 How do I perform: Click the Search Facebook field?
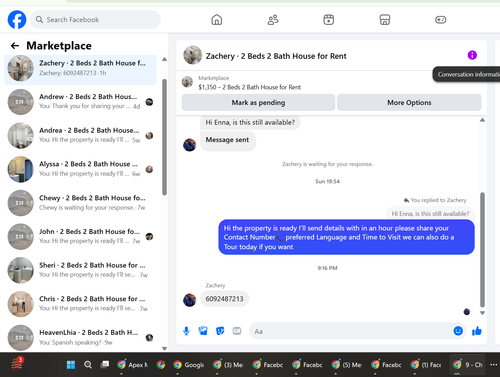(x=95, y=20)
